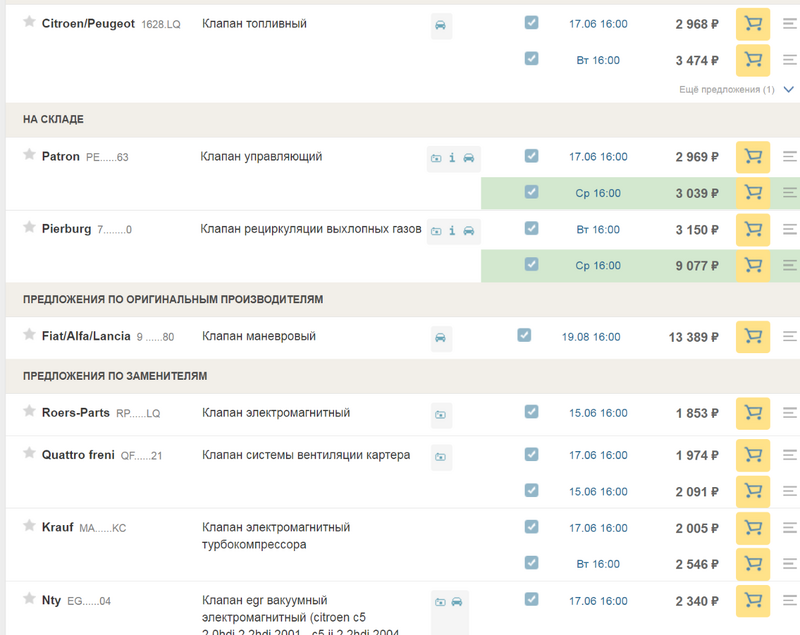
Task: Click car applicability icon for Pierburg
Action: pos(468,231)
